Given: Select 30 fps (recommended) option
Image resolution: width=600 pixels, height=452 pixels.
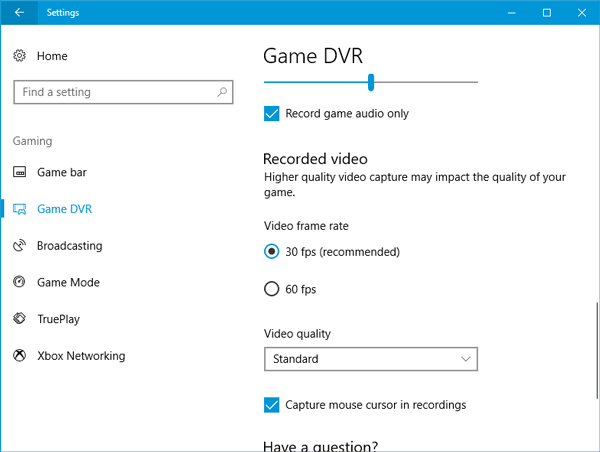Looking at the screenshot, I should pos(271,252).
